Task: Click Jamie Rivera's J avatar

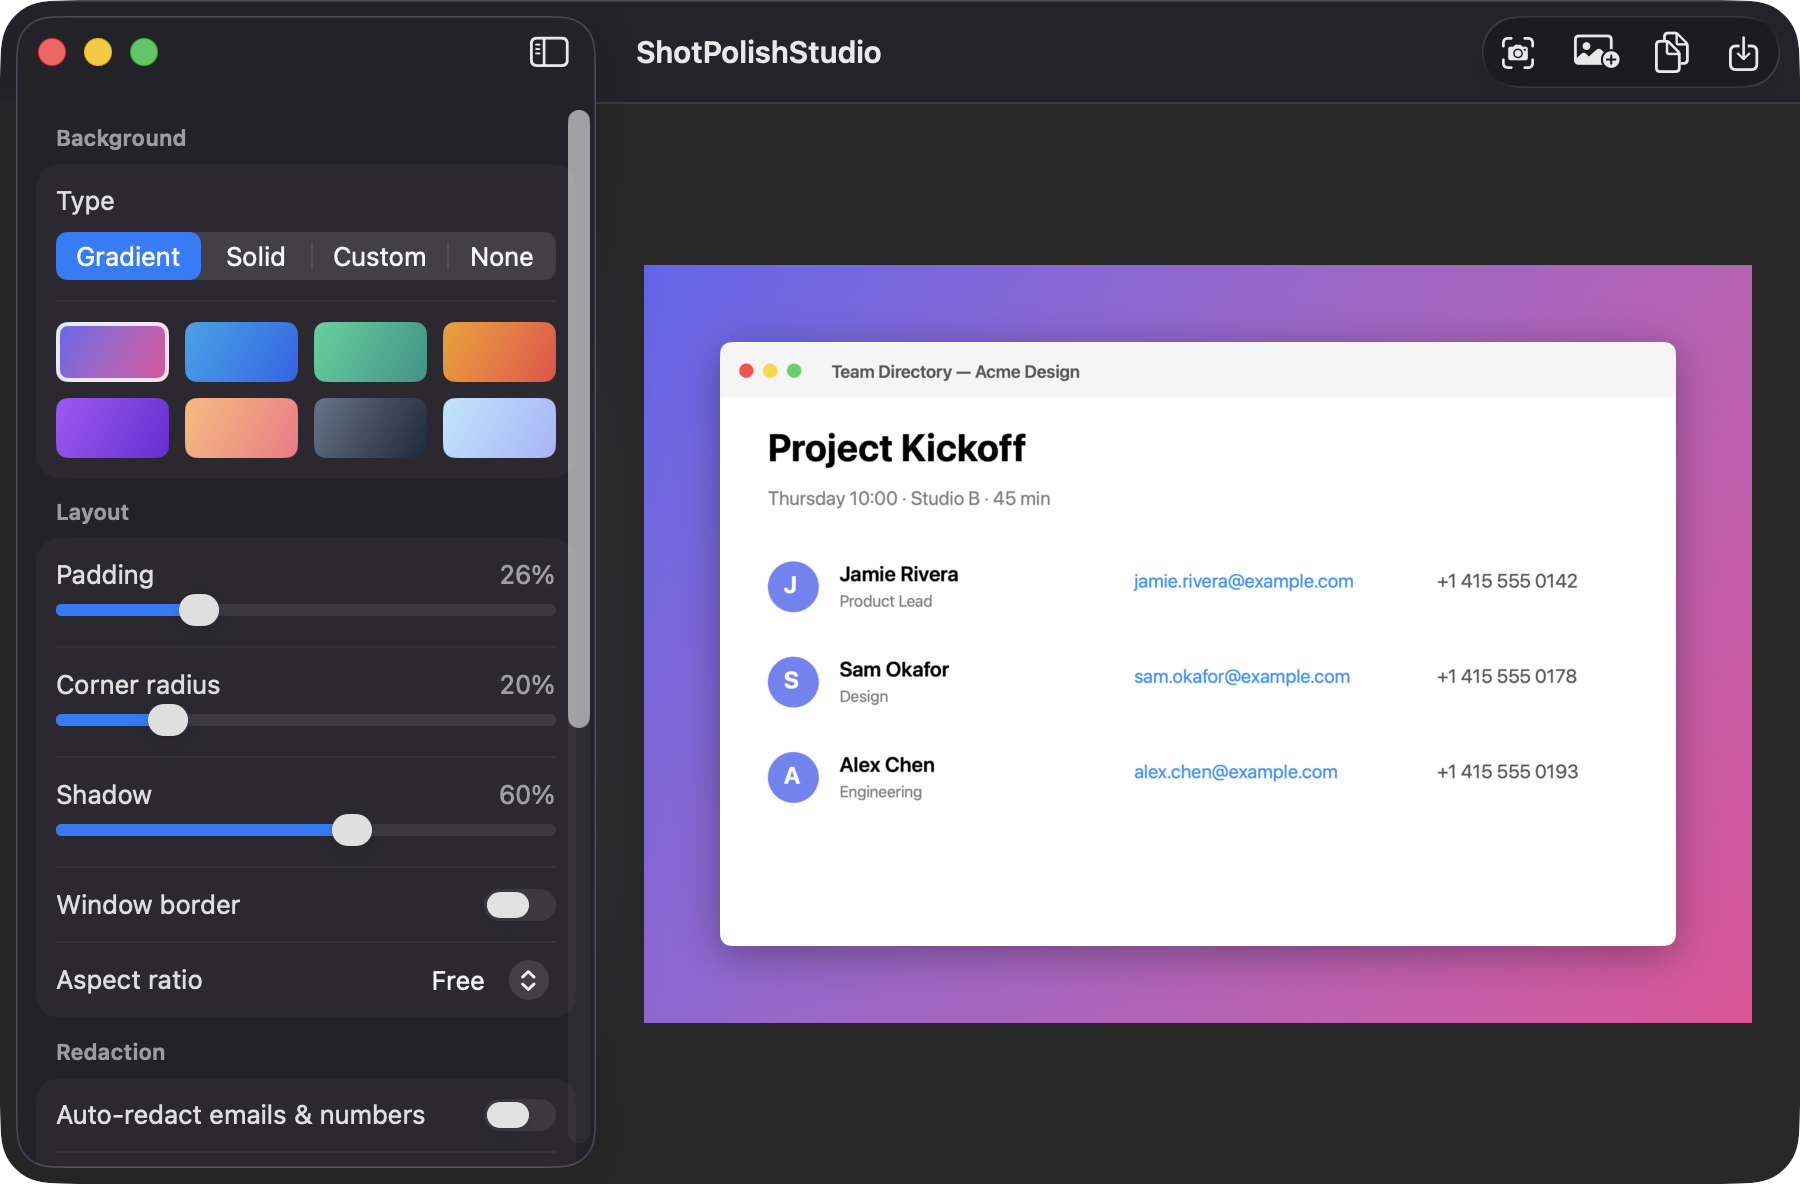Action: click(x=793, y=586)
